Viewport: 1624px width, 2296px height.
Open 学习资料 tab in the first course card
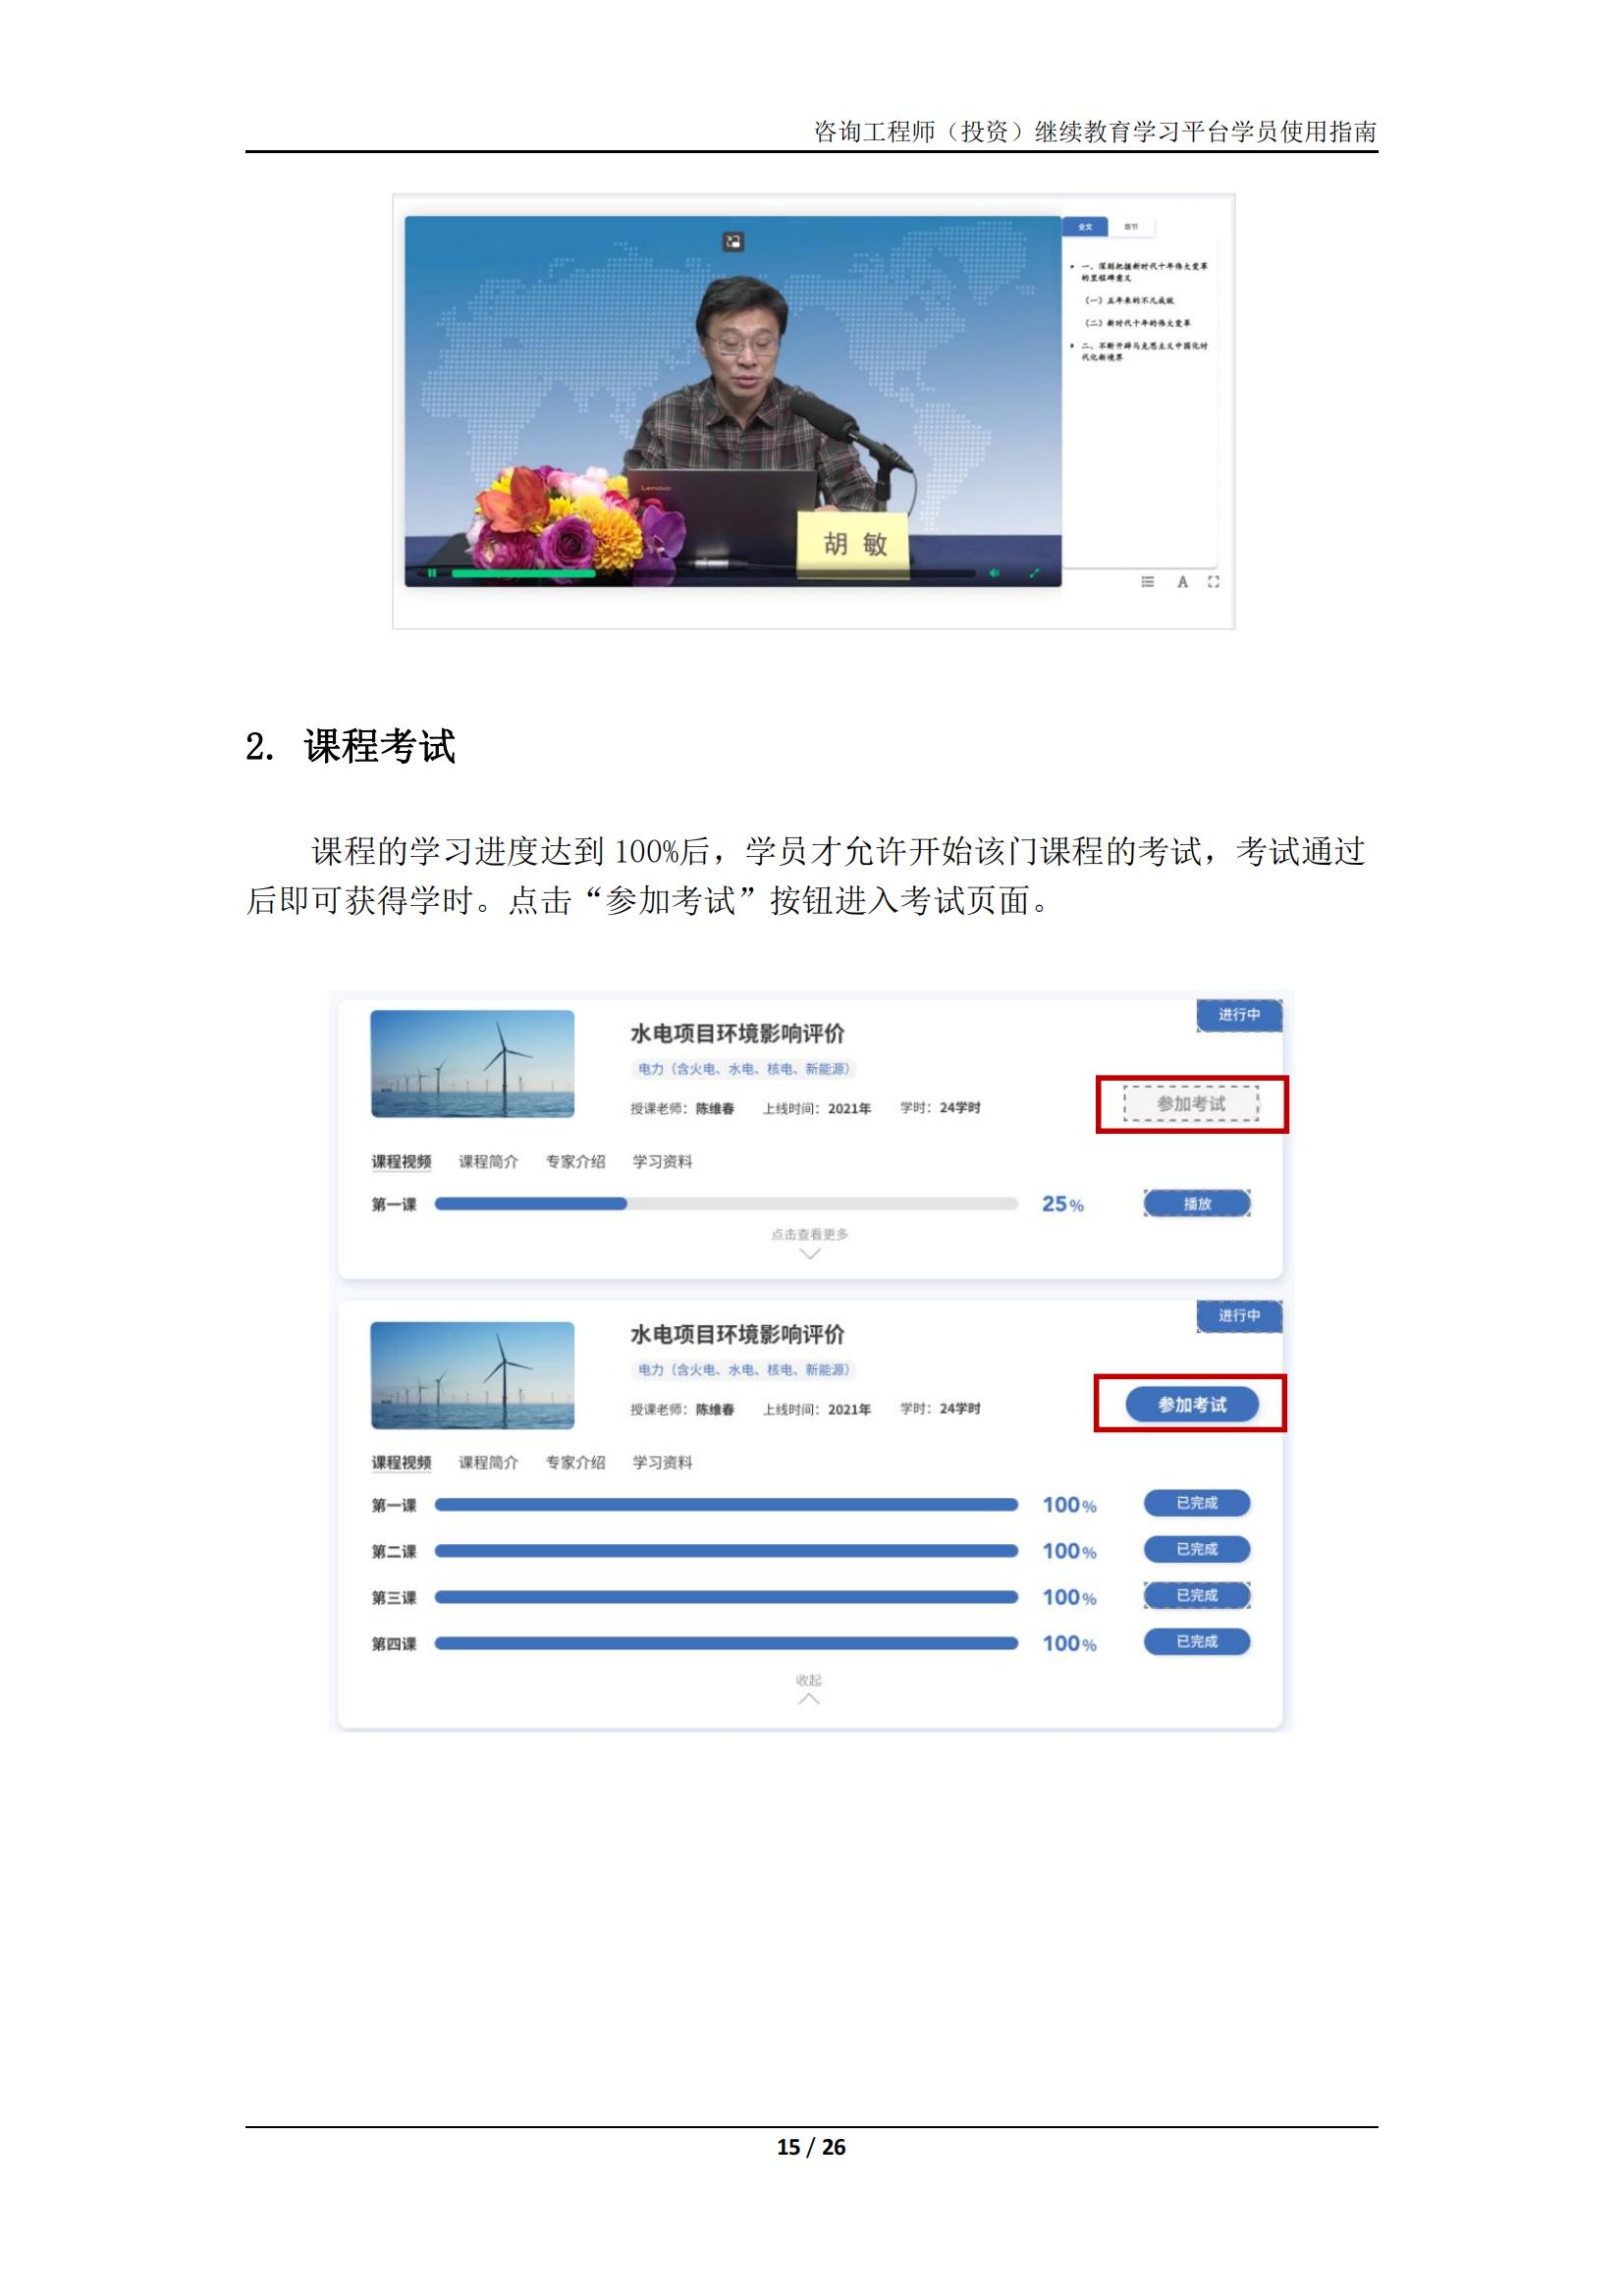[x=662, y=1161]
